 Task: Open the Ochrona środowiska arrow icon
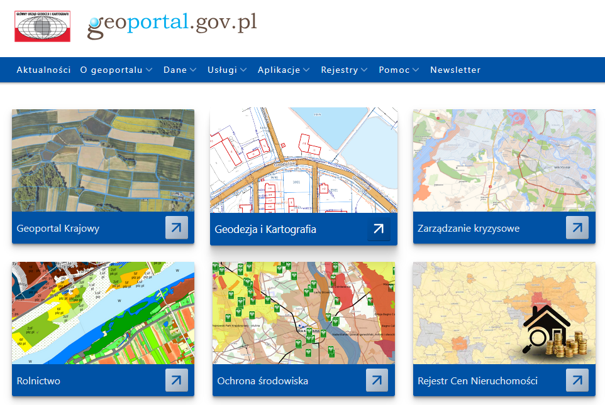click(377, 380)
